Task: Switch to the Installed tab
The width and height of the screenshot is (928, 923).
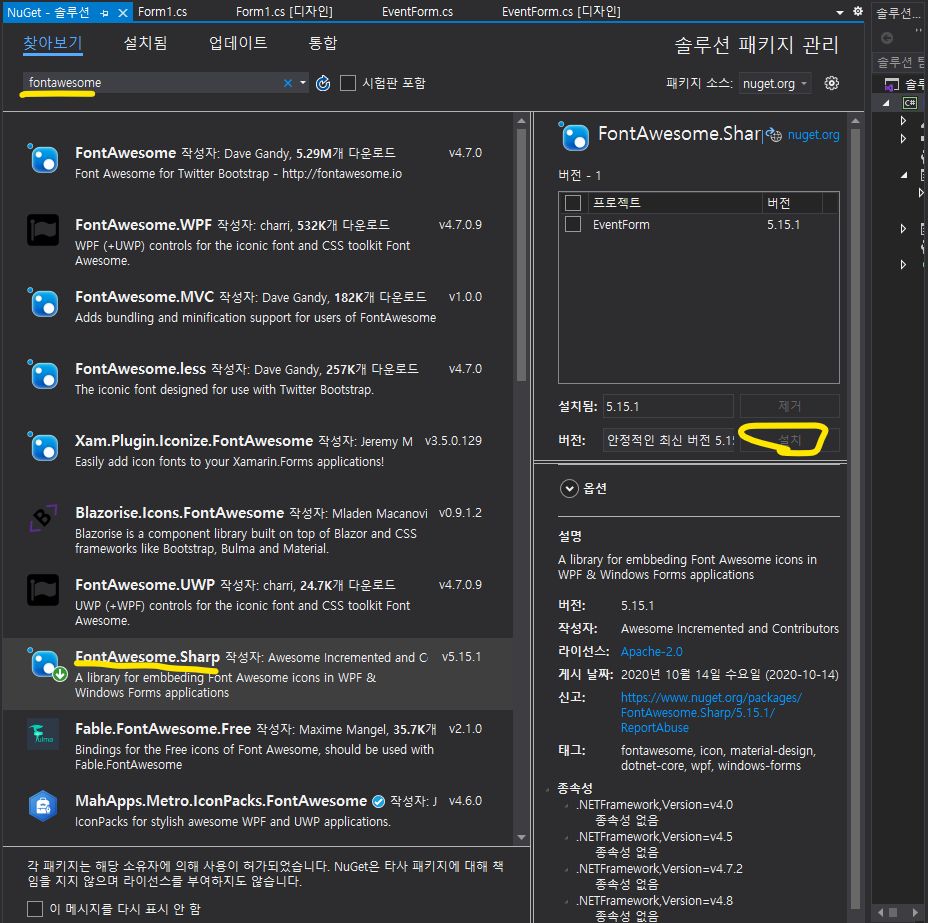Action: (x=146, y=43)
